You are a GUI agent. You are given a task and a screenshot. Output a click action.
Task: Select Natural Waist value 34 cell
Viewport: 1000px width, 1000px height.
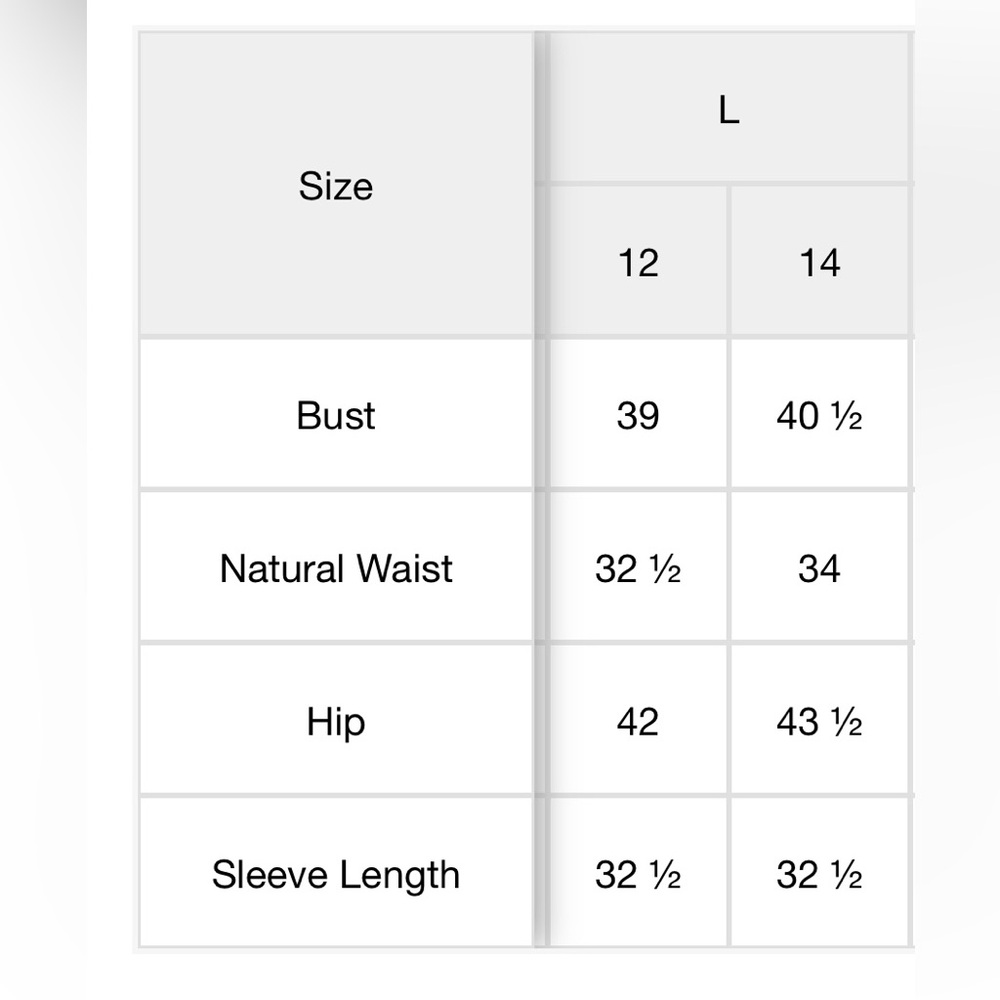820,568
